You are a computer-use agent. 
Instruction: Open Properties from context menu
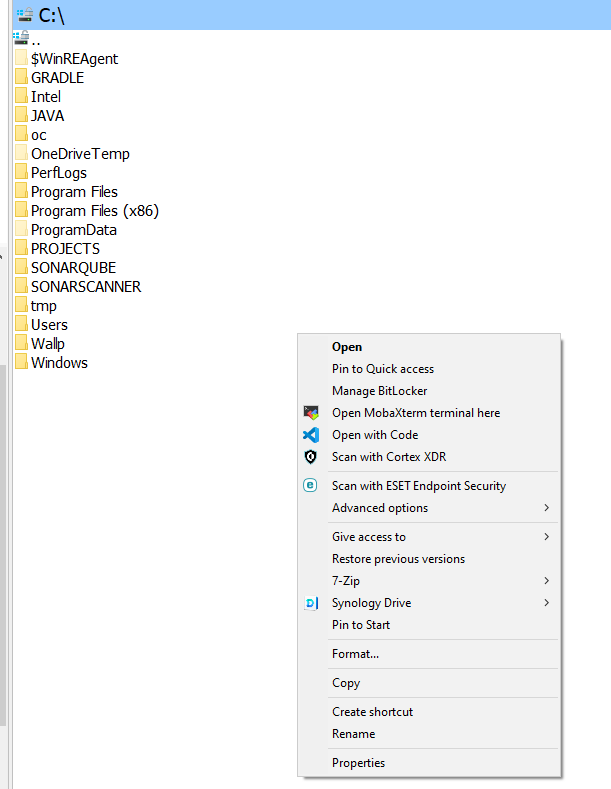coord(429,763)
